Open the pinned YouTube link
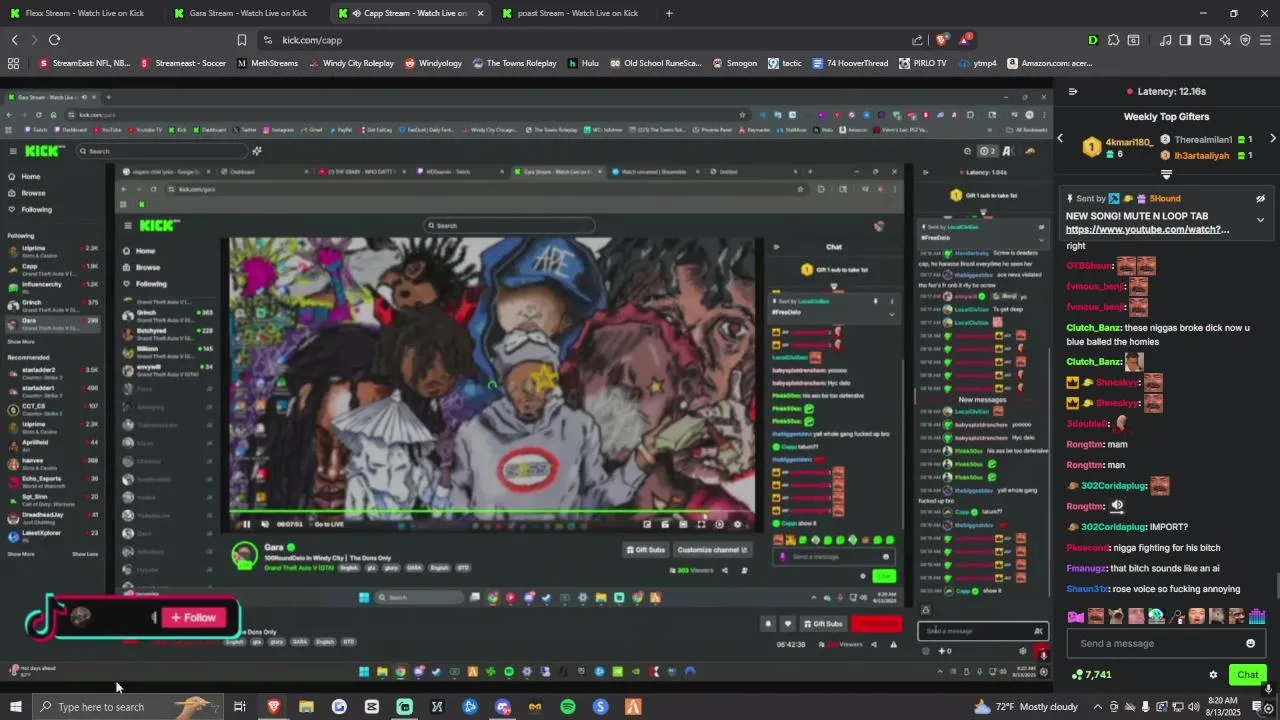The height and width of the screenshot is (720, 1280). (x=1148, y=230)
